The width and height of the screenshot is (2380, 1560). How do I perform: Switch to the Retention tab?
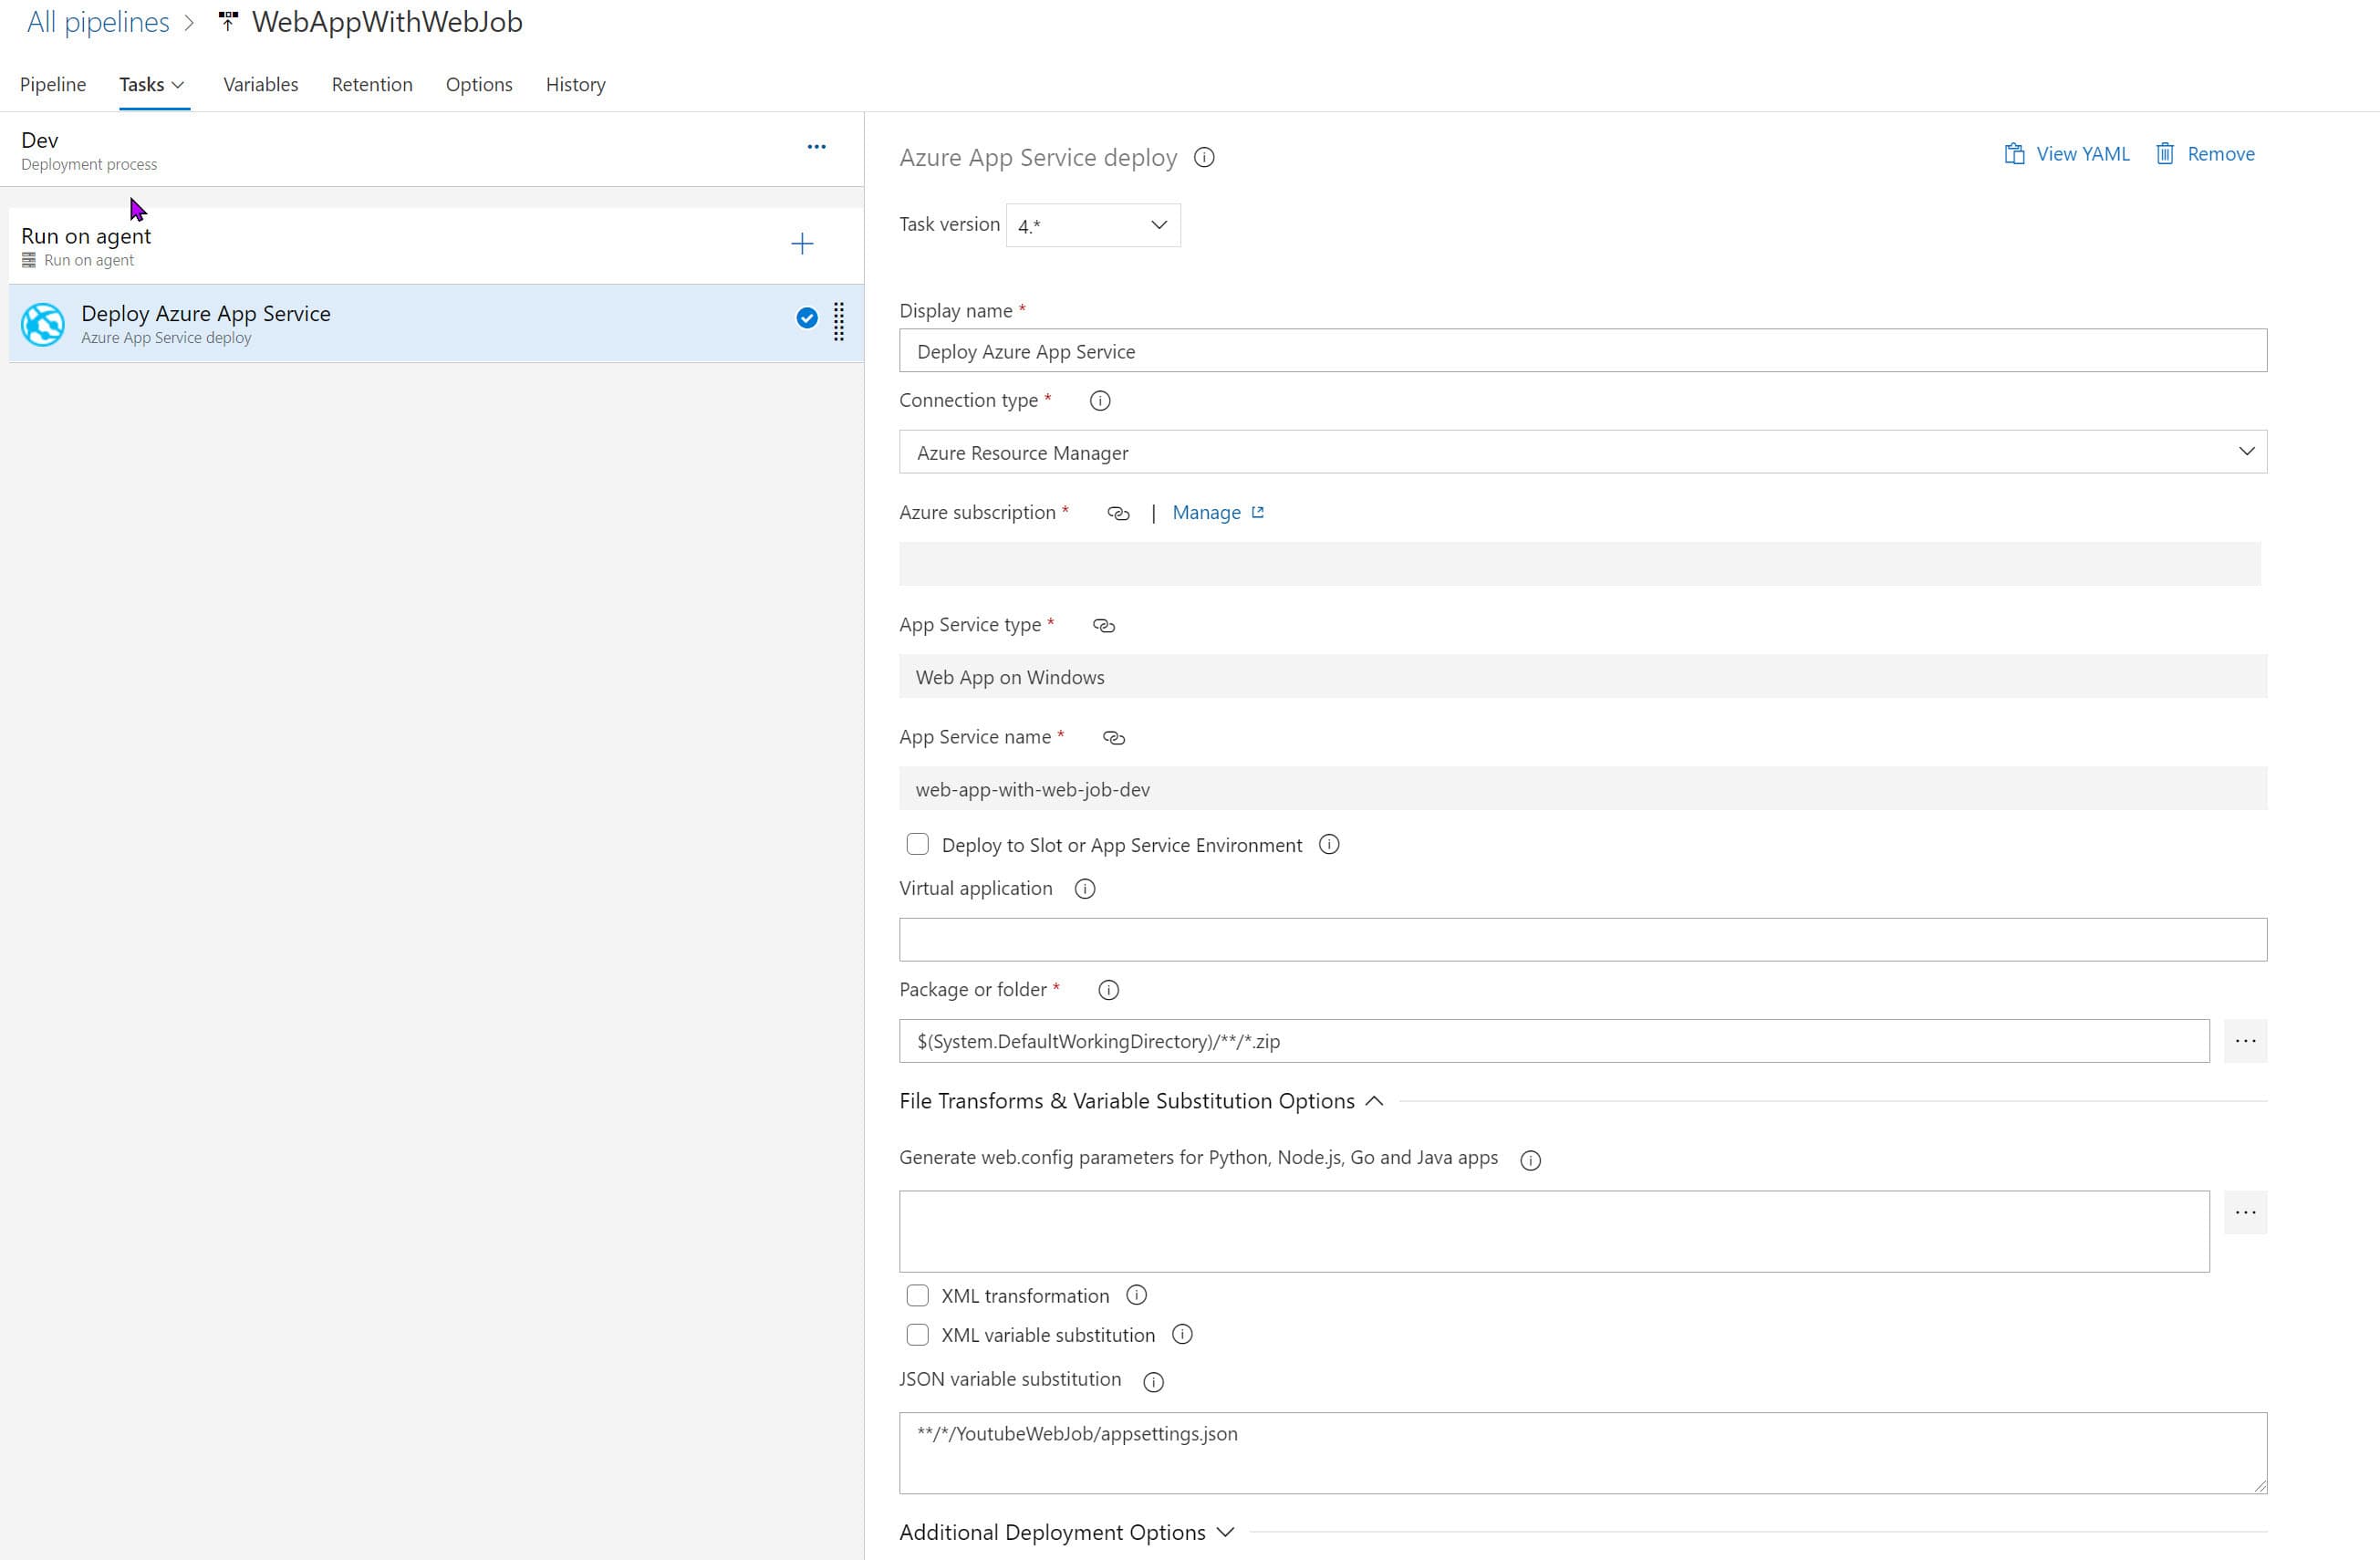pos(372,85)
